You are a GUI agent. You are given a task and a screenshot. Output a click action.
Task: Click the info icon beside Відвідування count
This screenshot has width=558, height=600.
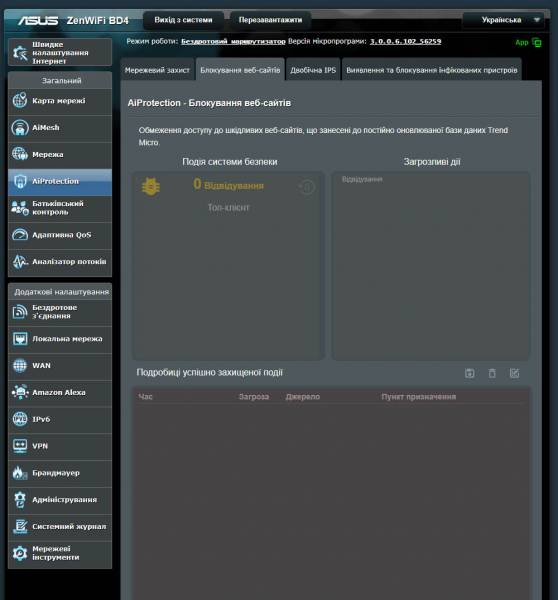coord(307,187)
